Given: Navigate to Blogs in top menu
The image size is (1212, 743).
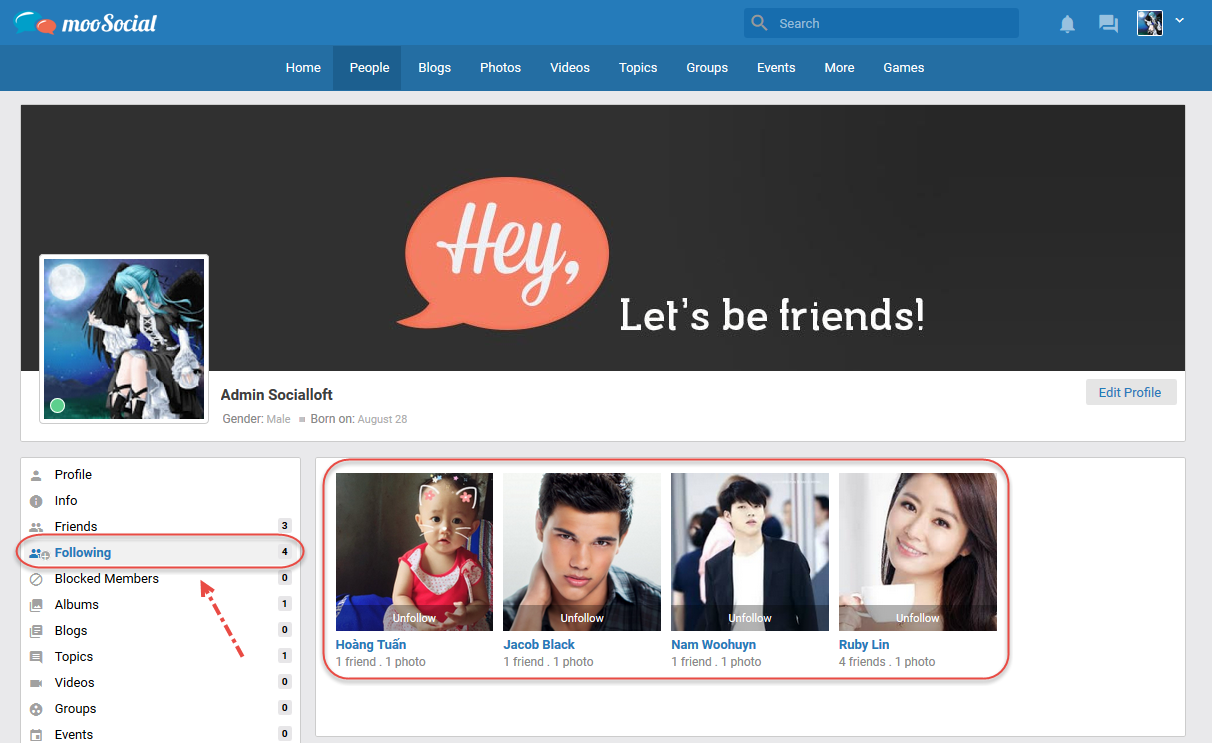Looking at the screenshot, I should point(434,68).
